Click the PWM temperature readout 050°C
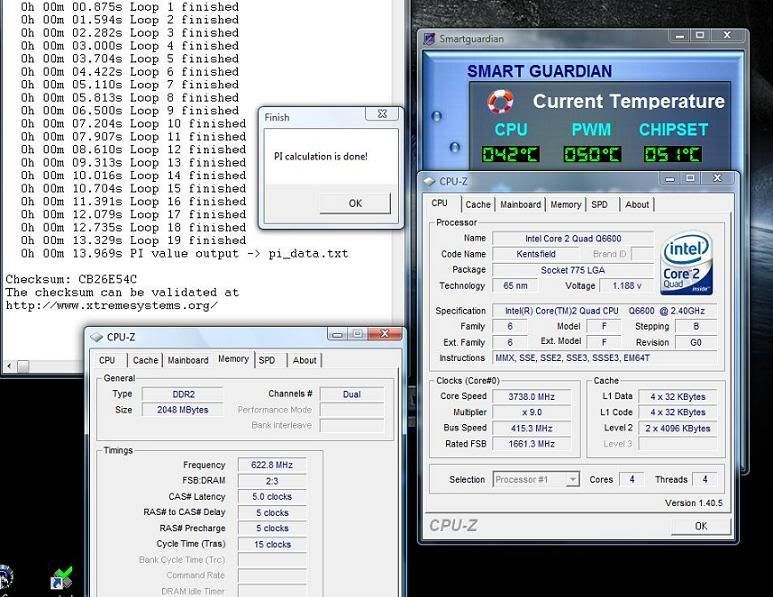 [592, 154]
